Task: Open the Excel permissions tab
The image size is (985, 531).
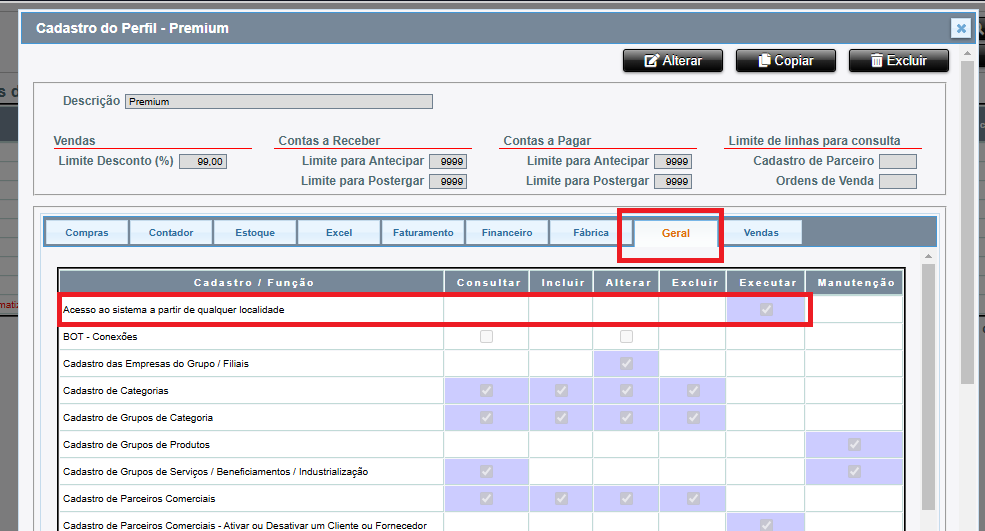Action: (x=339, y=233)
